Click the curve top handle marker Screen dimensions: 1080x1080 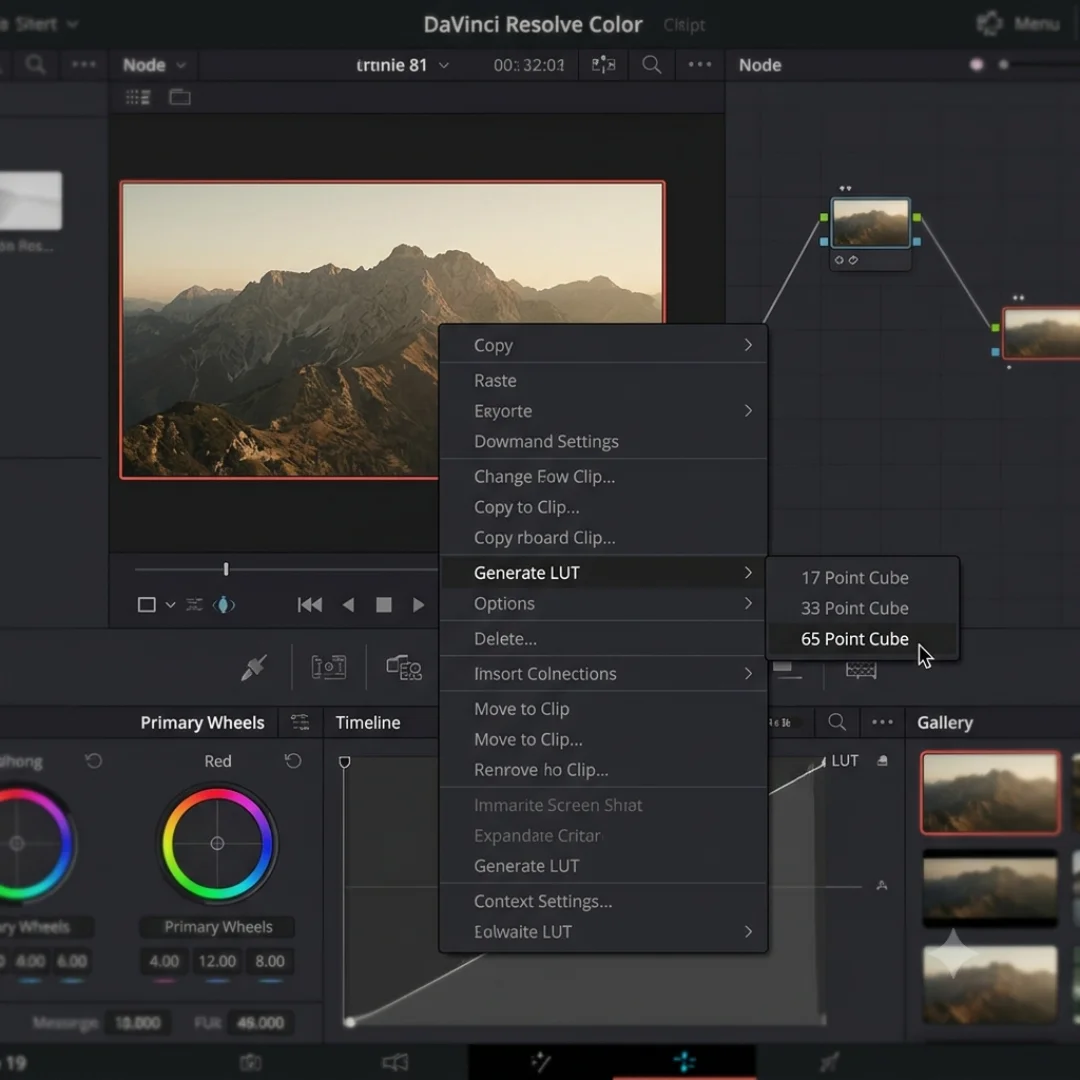[344, 762]
